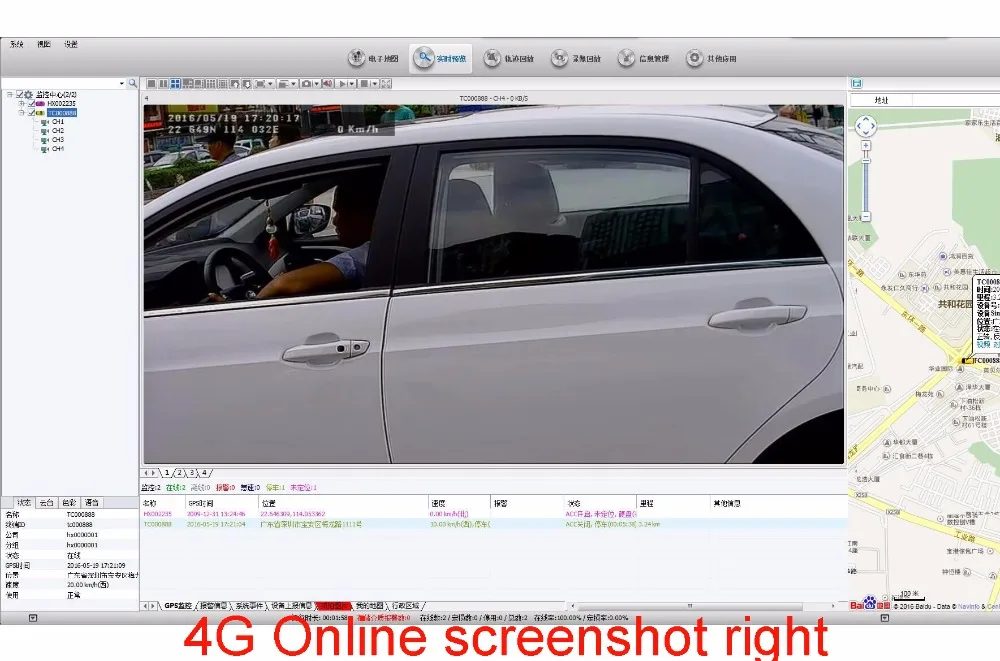Viewport: 1000px width, 661px height.
Task: Open stretch display dropdown arrow
Action: click(270, 84)
